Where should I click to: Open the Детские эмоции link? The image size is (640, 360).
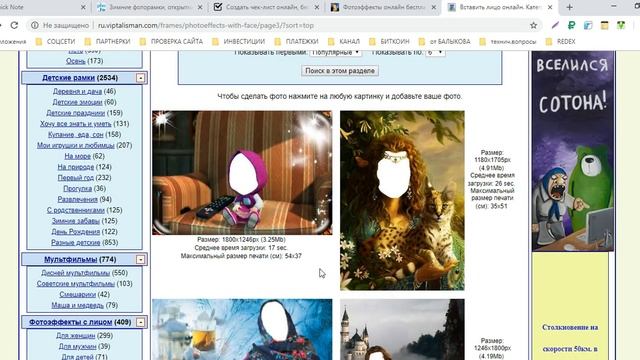coord(77,102)
